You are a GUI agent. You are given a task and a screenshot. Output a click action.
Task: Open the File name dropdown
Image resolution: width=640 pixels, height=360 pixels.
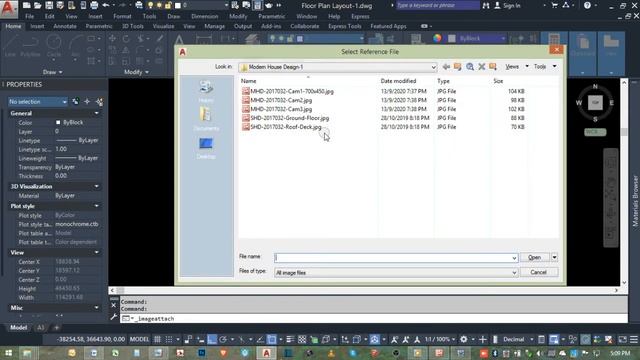pos(514,258)
